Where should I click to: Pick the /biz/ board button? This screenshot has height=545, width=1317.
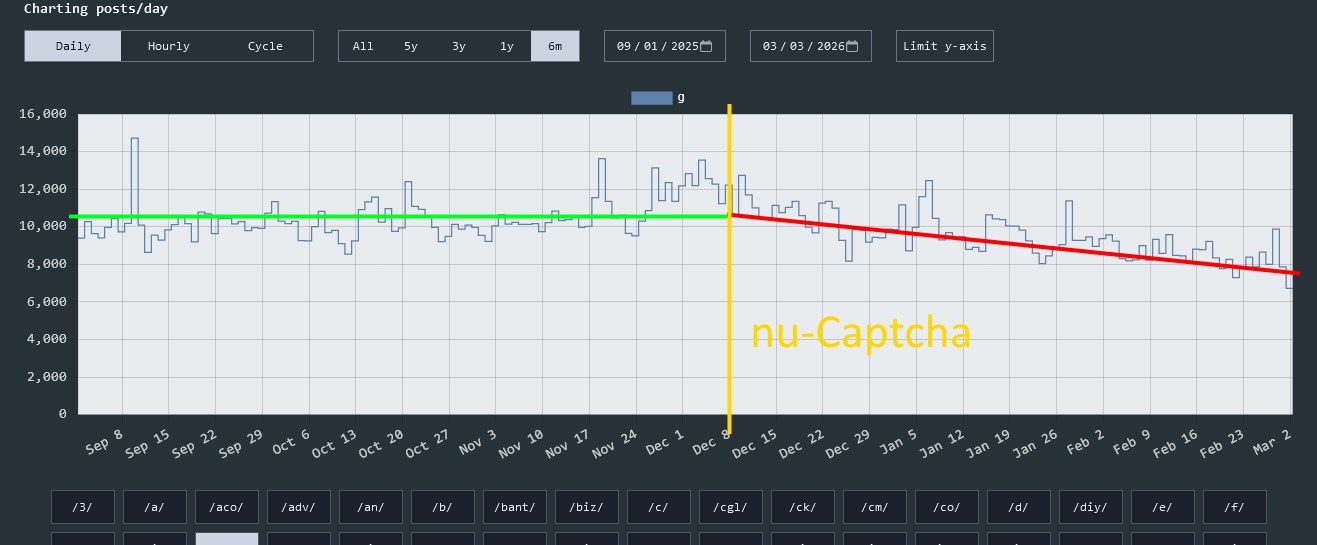pos(587,507)
